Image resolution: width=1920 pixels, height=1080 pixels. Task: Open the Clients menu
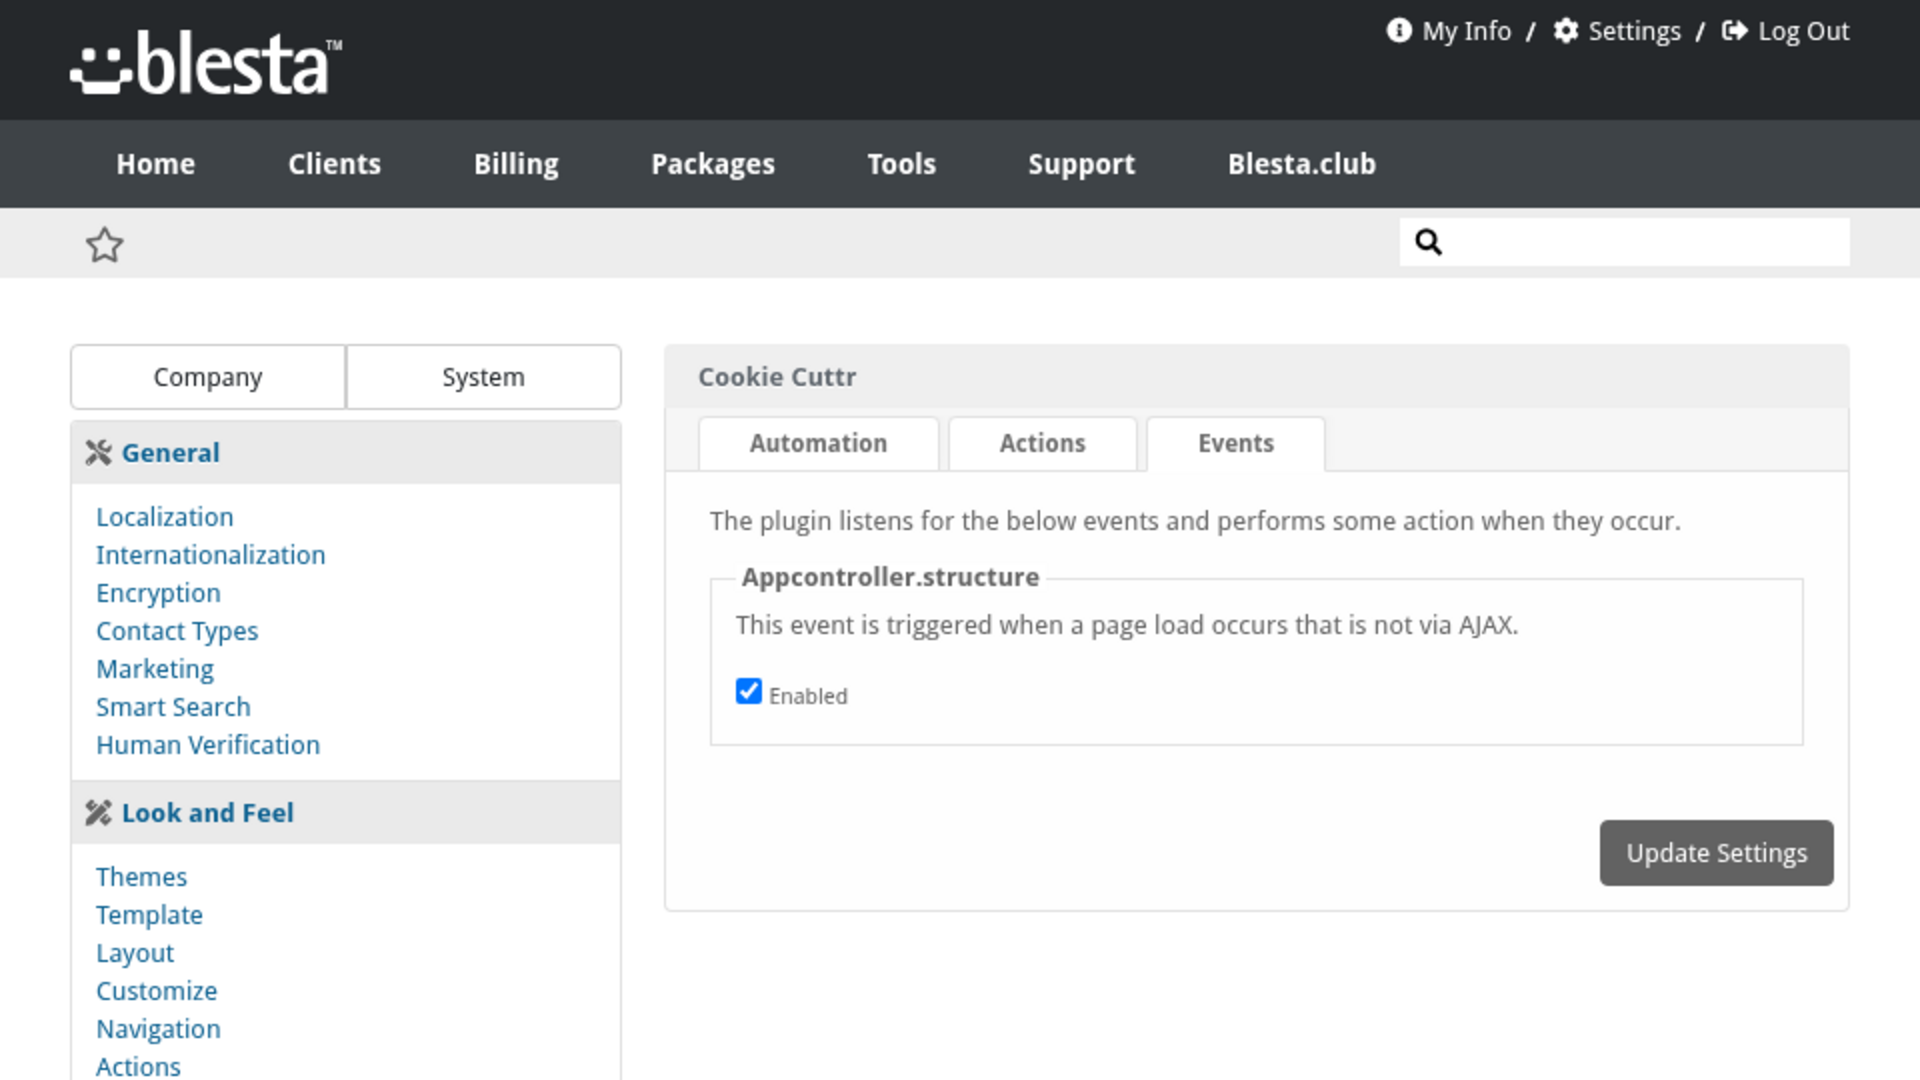coord(334,164)
